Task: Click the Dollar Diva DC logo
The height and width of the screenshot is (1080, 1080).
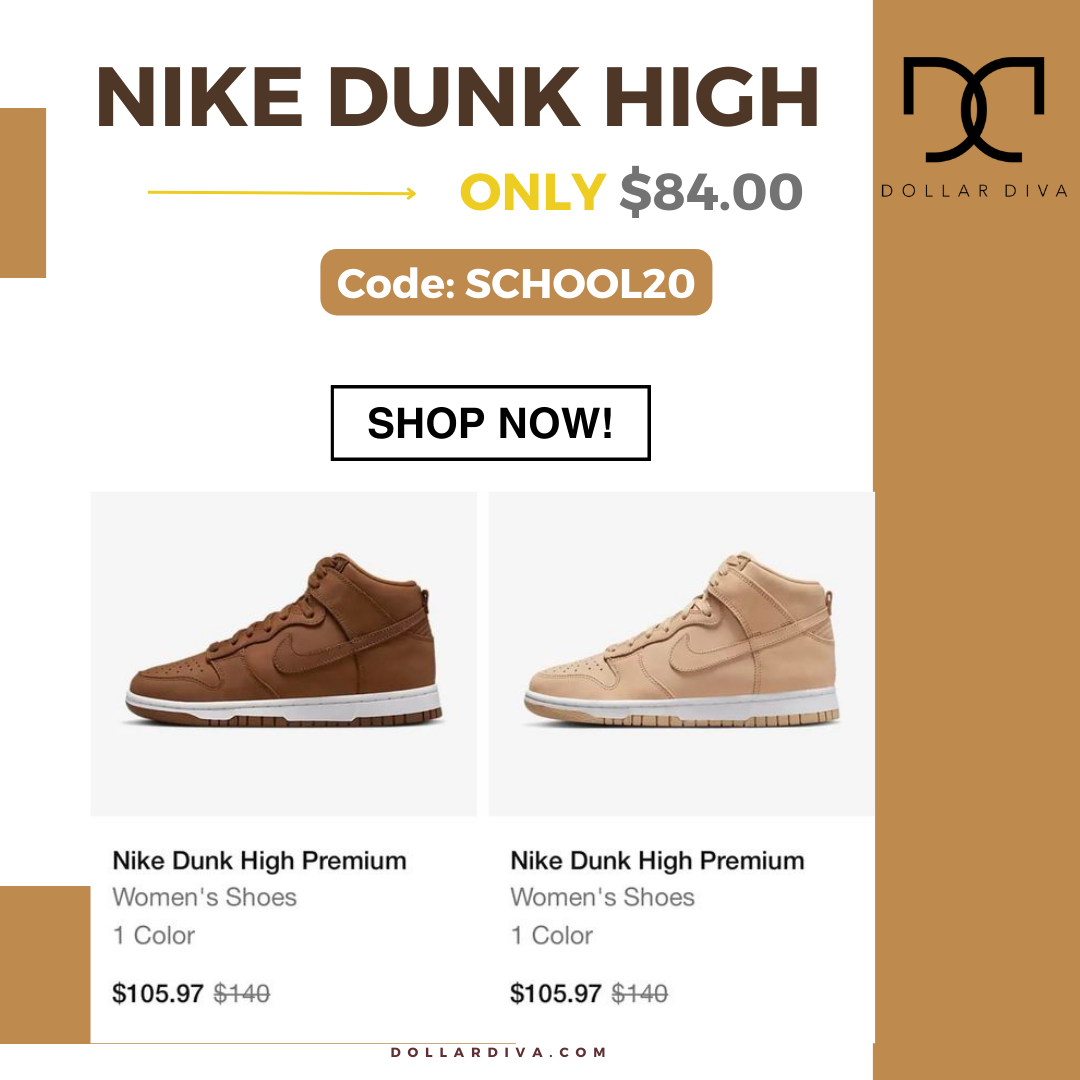Action: click(973, 110)
